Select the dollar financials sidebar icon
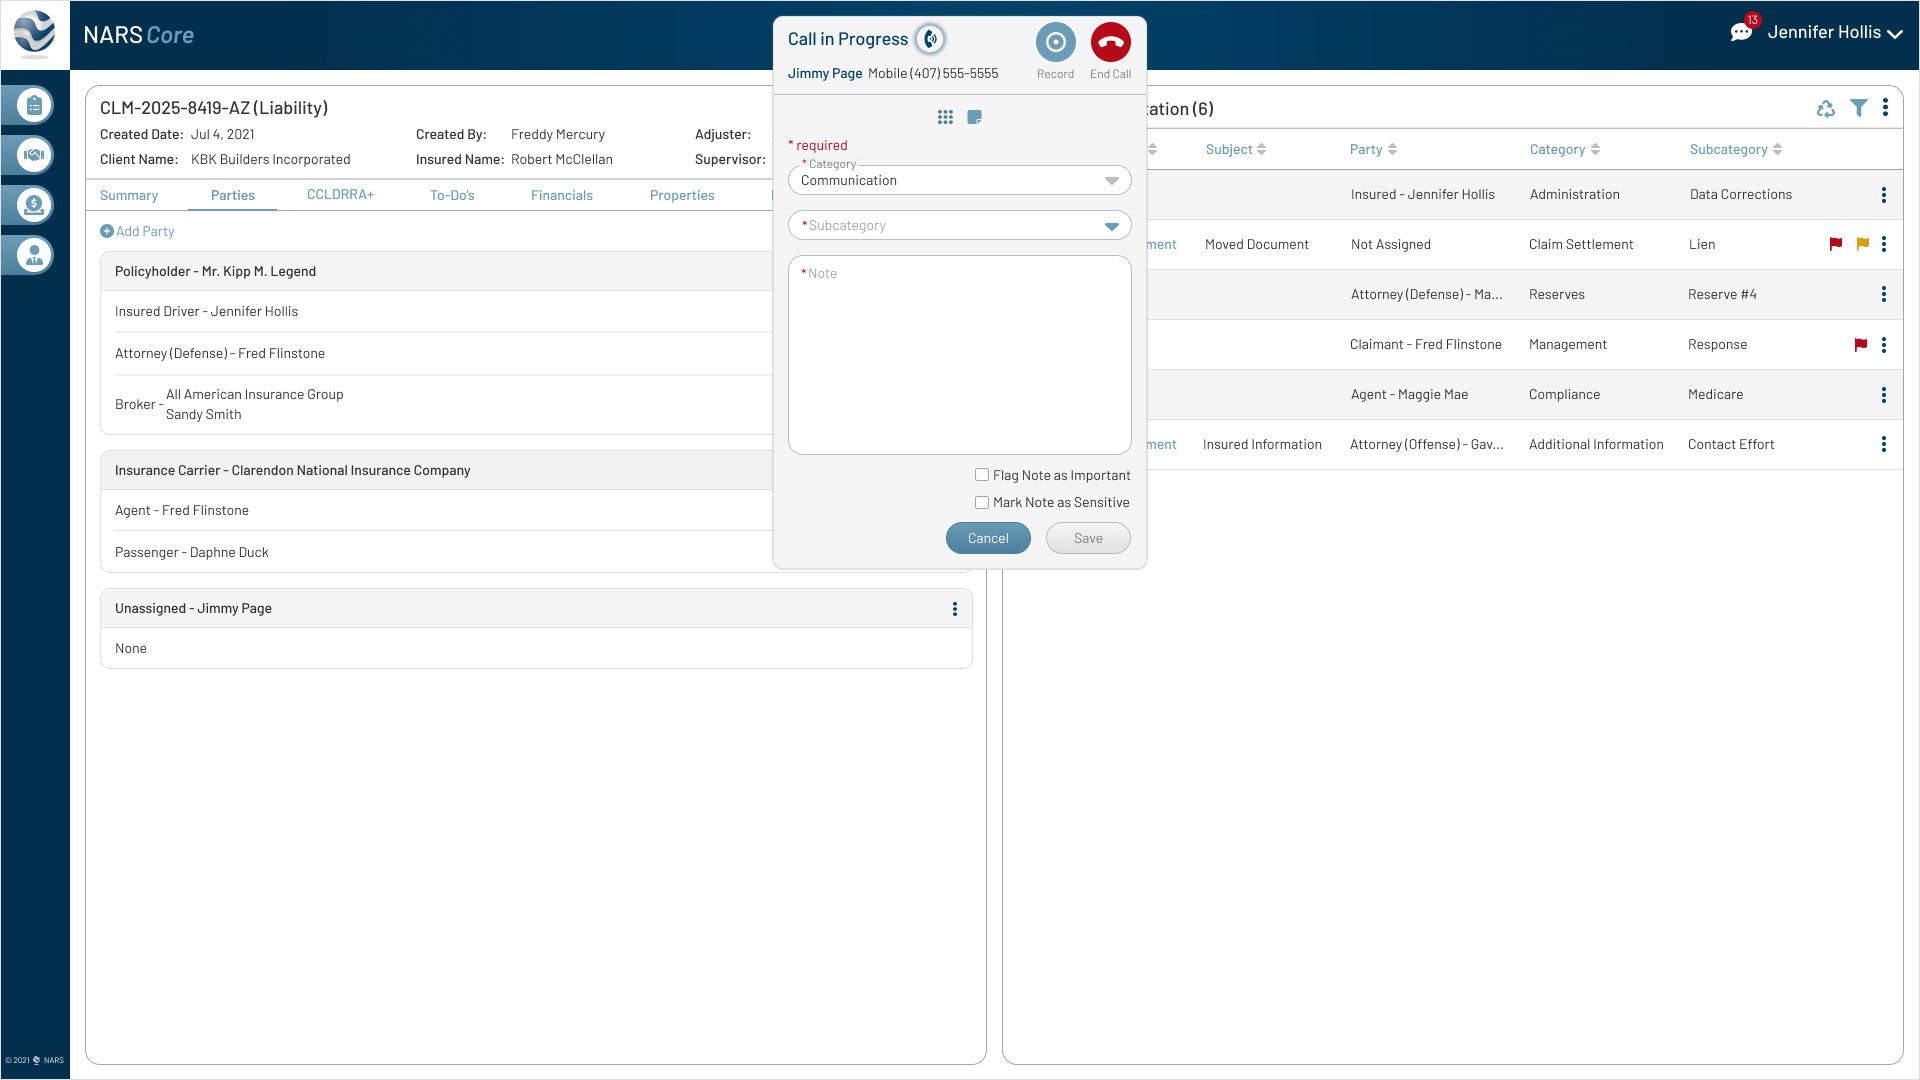 click(x=33, y=206)
